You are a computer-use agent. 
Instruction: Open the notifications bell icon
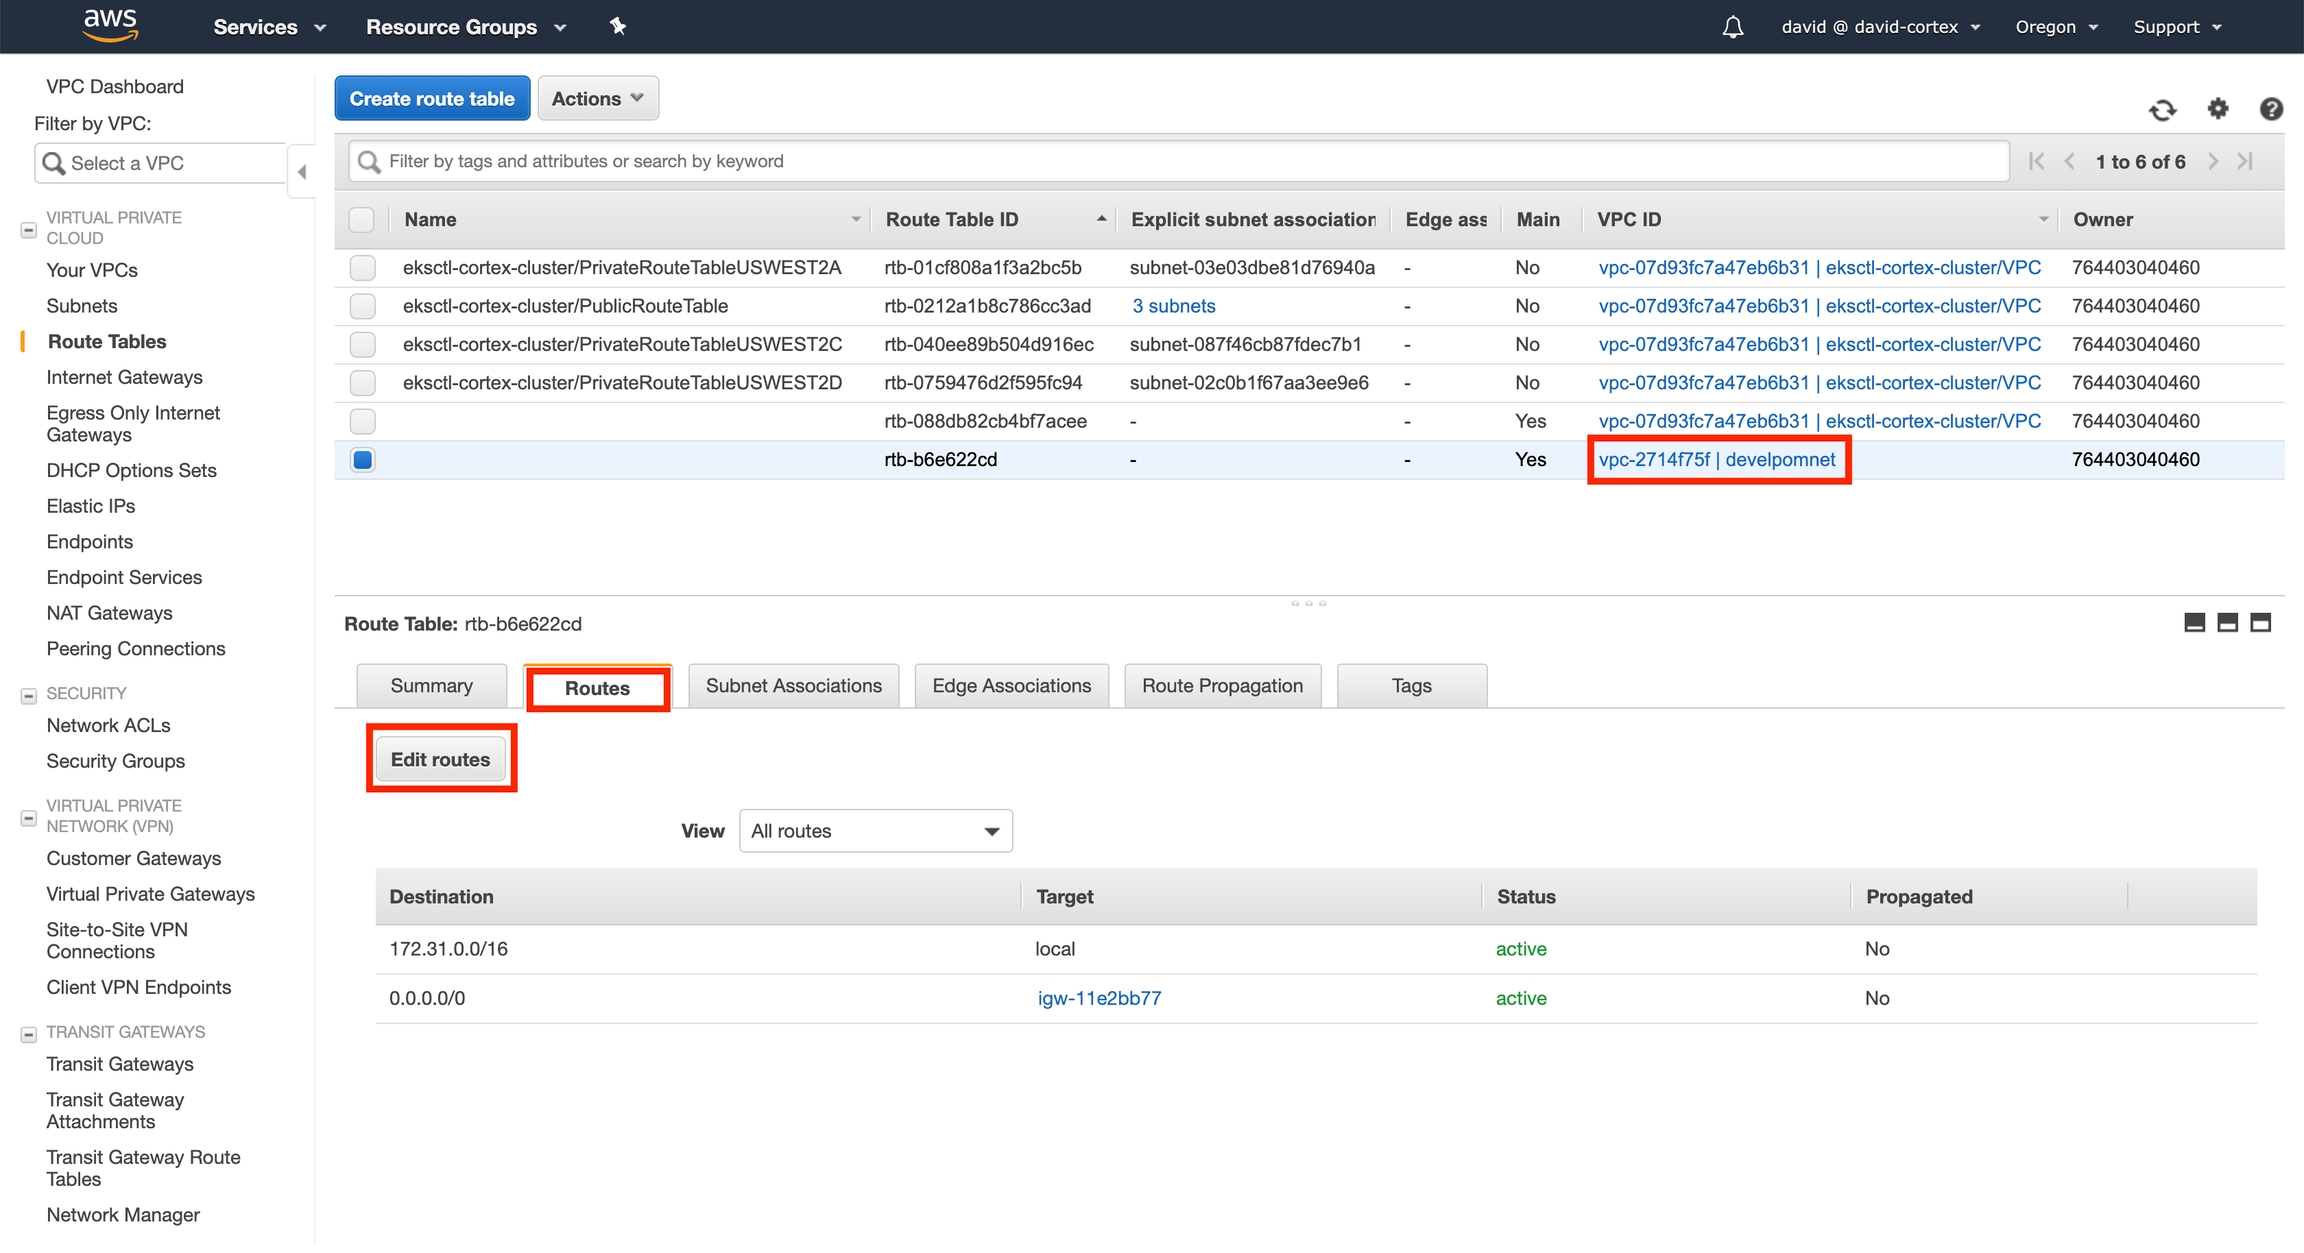(x=1732, y=27)
